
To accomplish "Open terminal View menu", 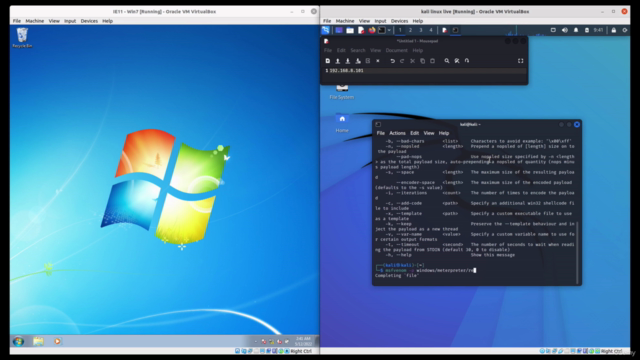I will pos(429,133).
